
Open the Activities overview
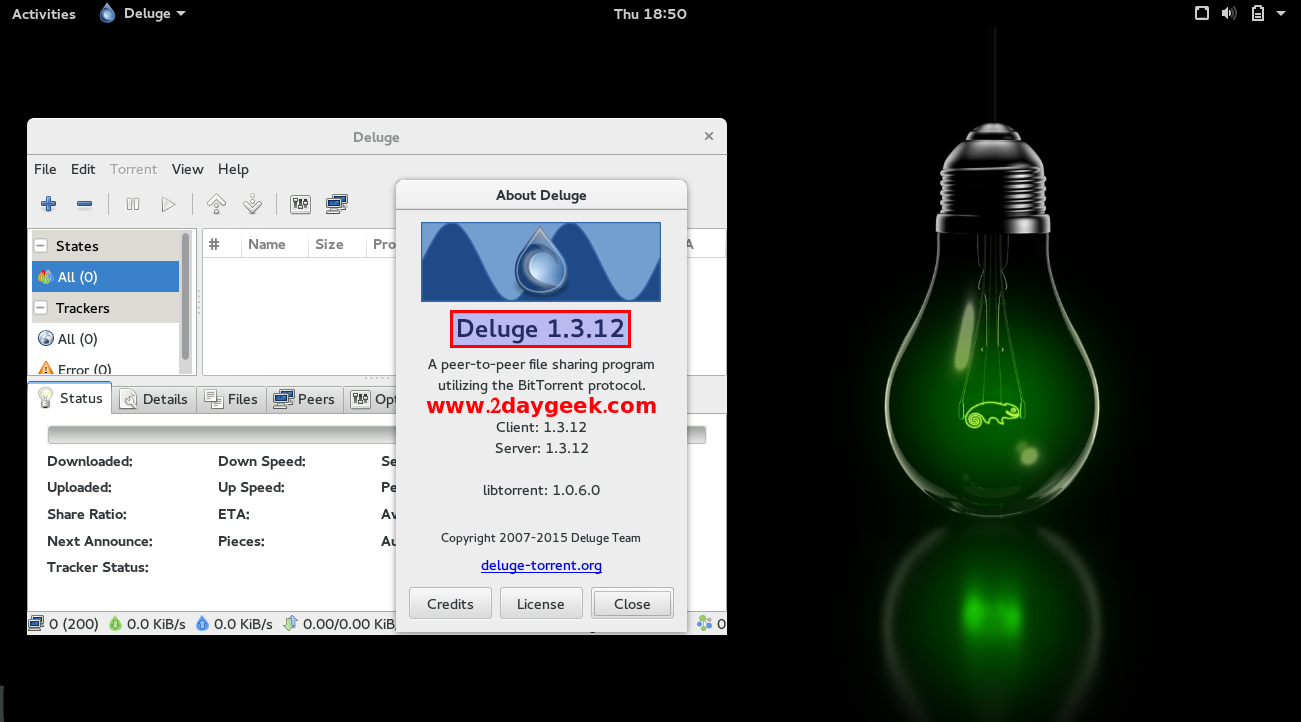click(44, 14)
